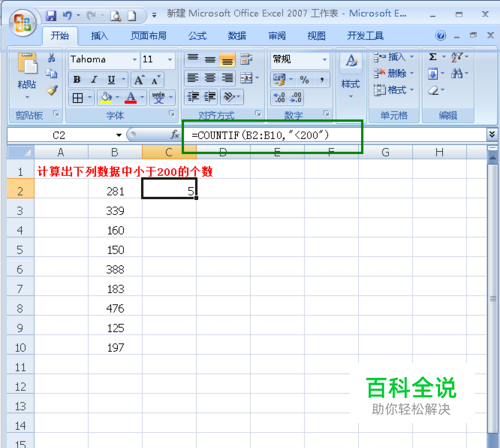Open Excel help question mark
The height and width of the screenshot is (448, 500).
[x=441, y=35]
